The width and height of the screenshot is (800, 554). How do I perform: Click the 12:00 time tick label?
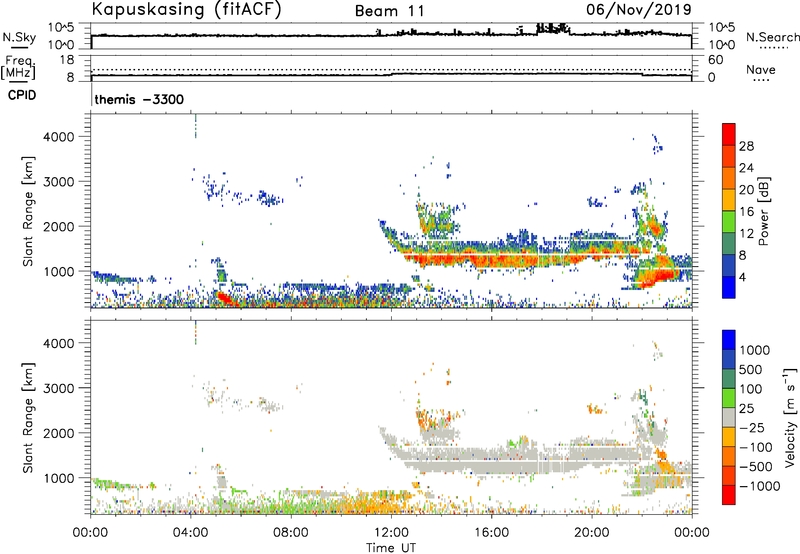coord(391,533)
